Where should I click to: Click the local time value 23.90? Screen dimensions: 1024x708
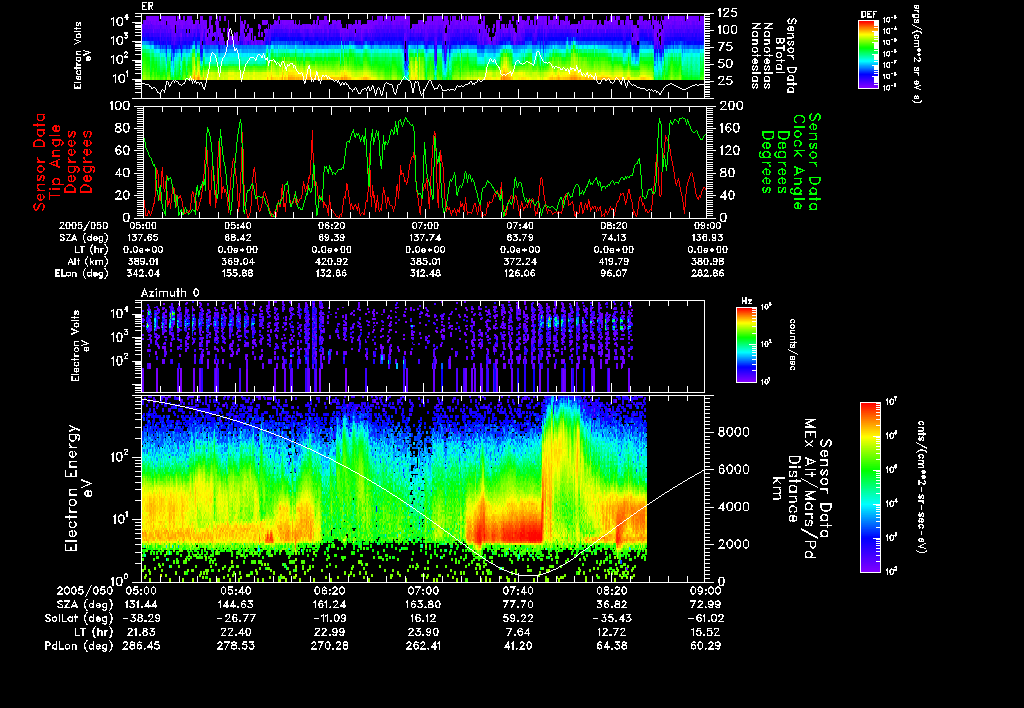423,632
